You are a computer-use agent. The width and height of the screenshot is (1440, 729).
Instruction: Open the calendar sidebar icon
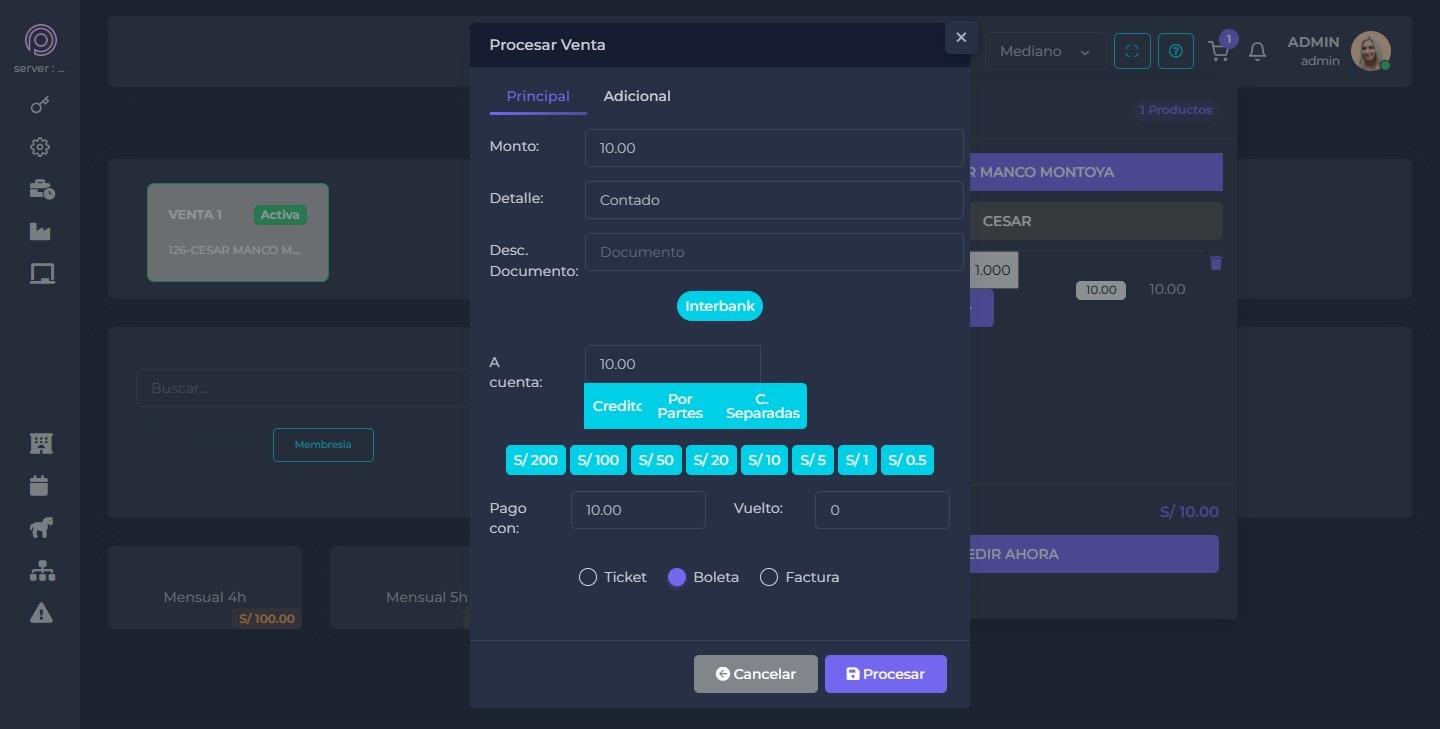tap(39, 486)
